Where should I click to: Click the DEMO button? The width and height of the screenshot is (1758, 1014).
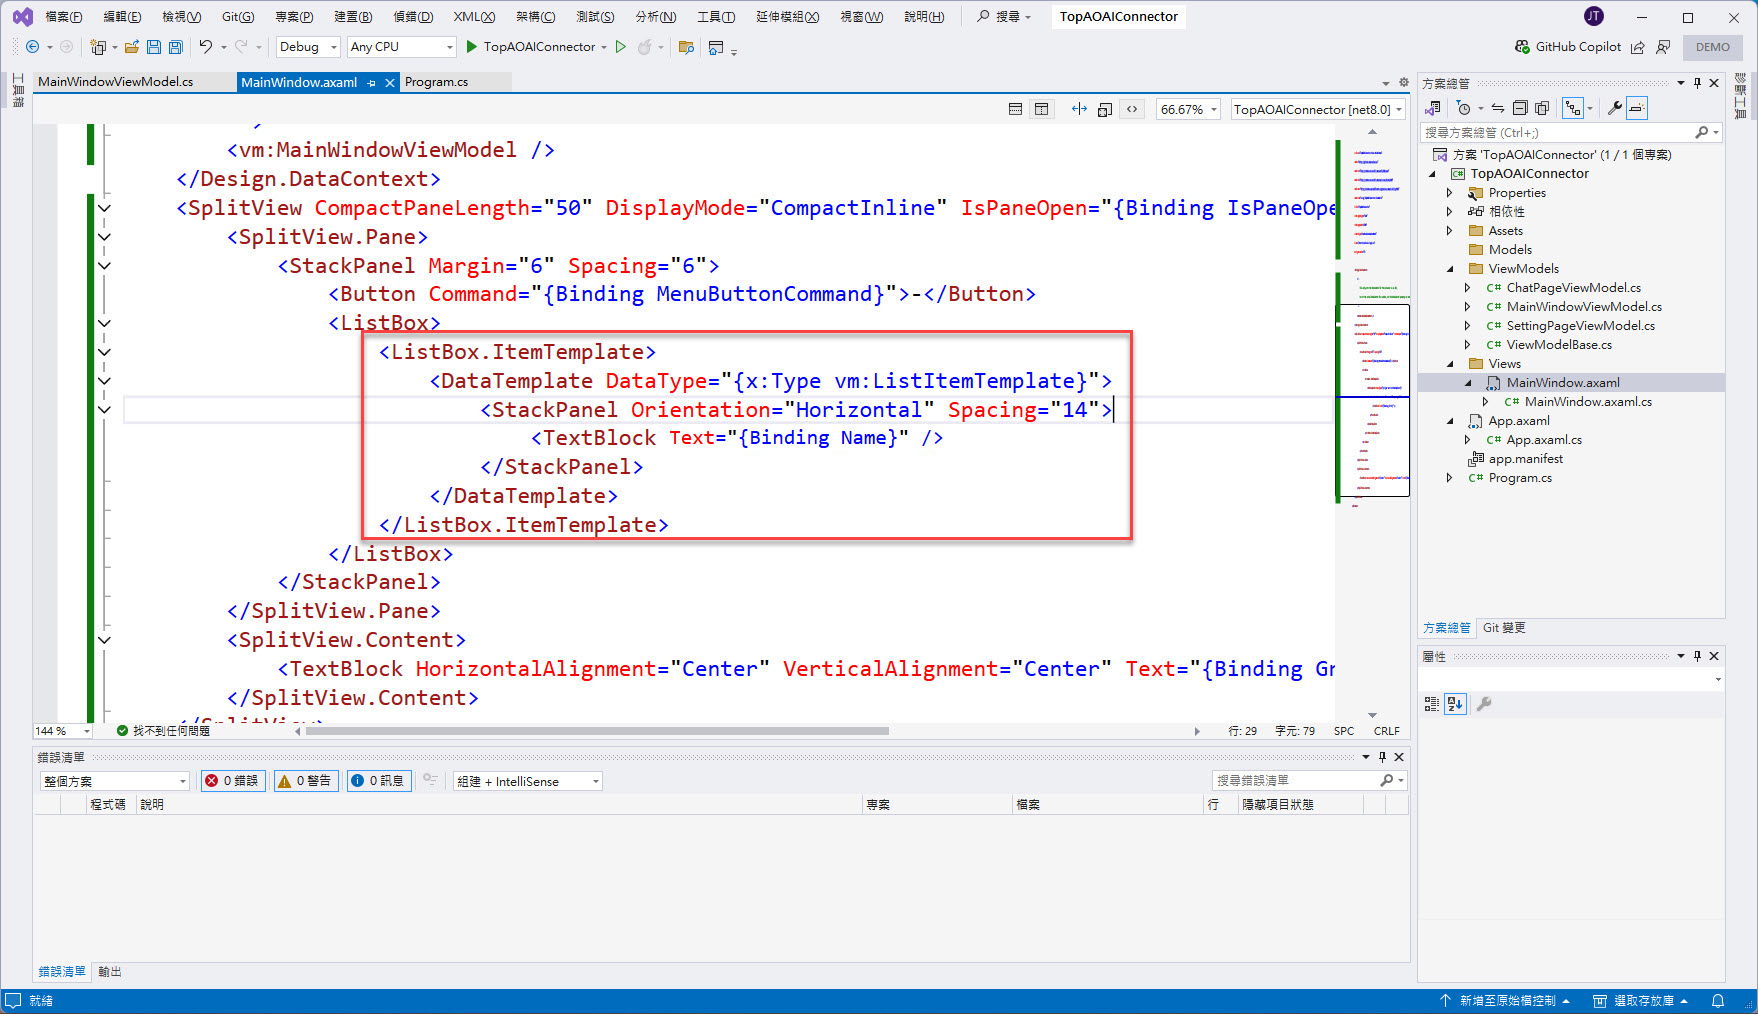[1713, 47]
